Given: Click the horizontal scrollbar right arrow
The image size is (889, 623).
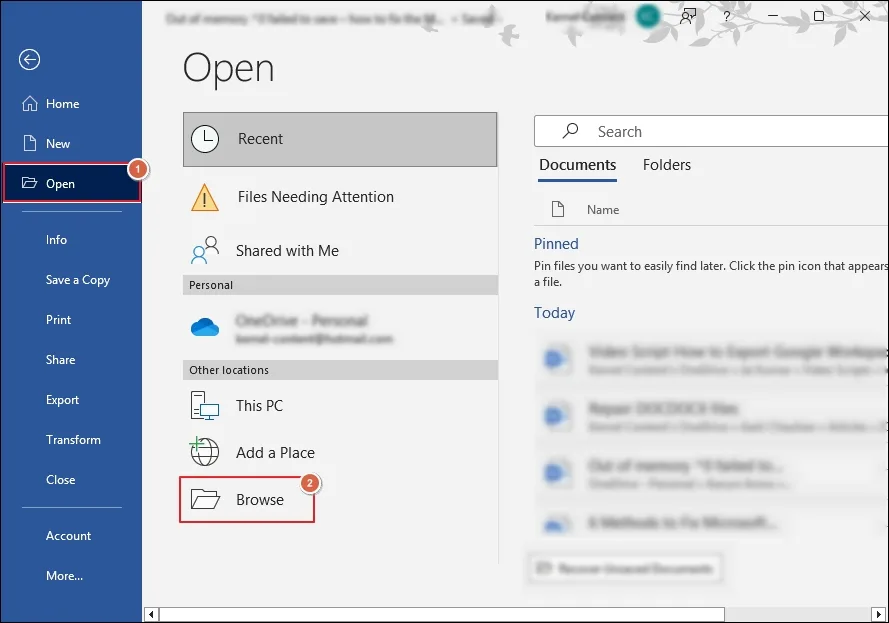Looking at the screenshot, I should pos(878,614).
